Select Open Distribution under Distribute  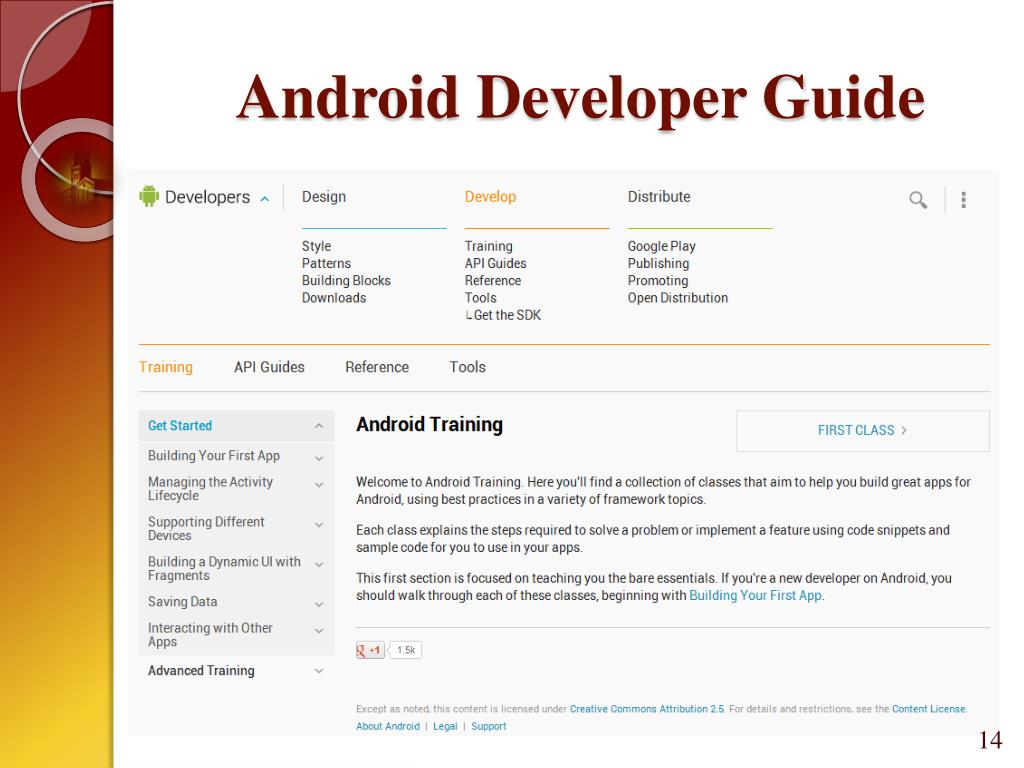678,298
